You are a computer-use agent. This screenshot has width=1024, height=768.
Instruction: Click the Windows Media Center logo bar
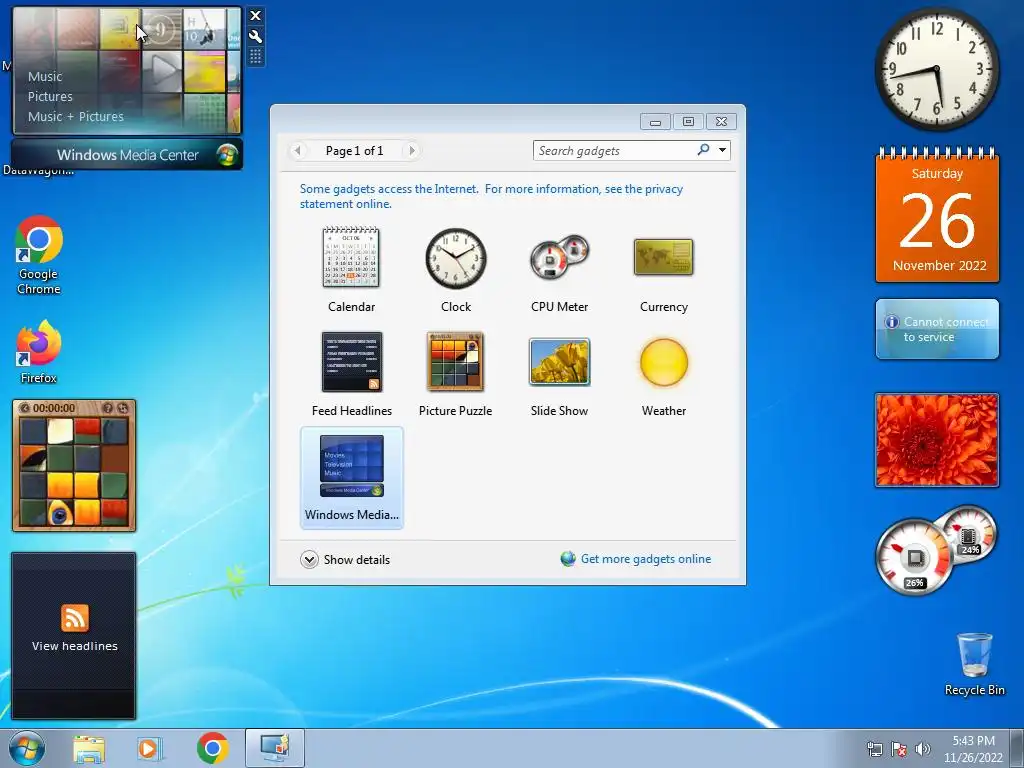(127, 155)
